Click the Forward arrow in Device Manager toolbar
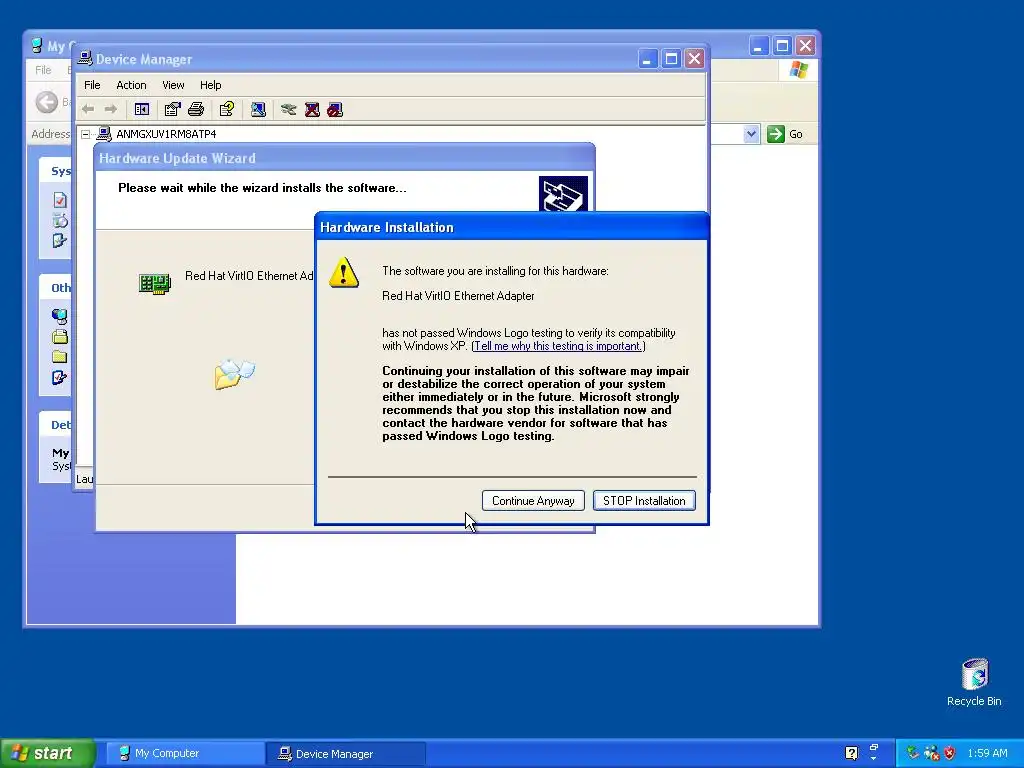Viewport: 1024px width, 768px height. tap(110, 109)
